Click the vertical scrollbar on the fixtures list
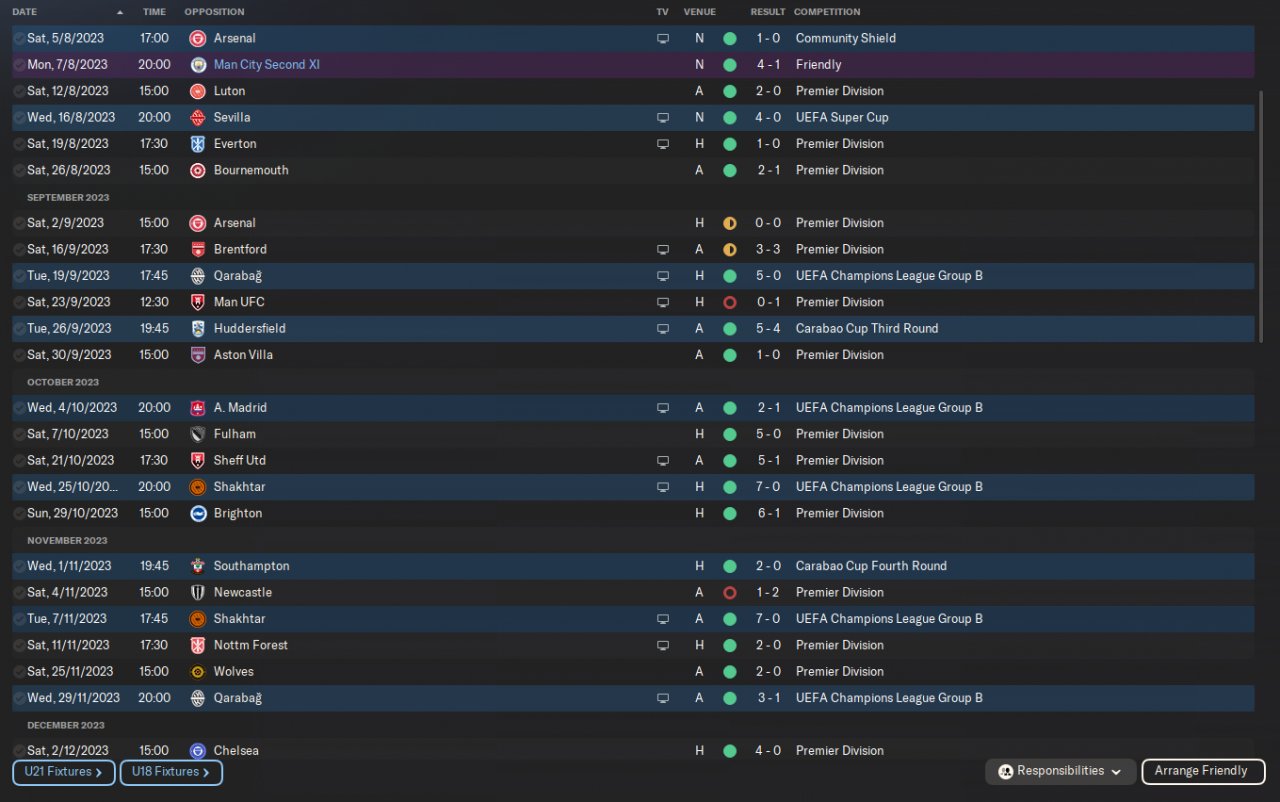Image resolution: width=1280 pixels, height=802 pixels. (x=1259, y=215)
